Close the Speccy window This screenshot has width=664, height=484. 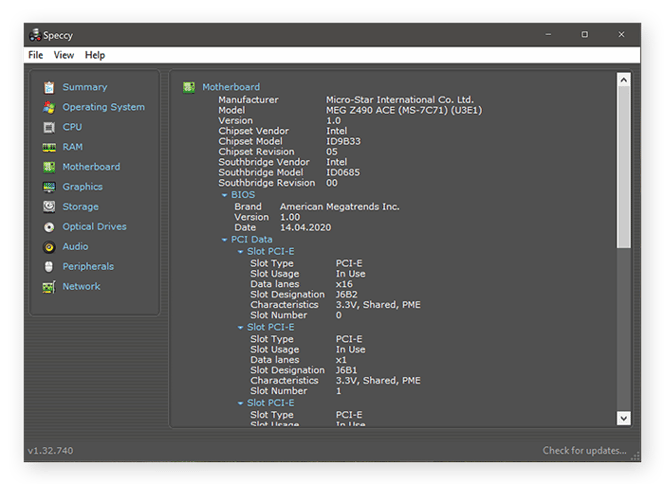pos(621,35)
